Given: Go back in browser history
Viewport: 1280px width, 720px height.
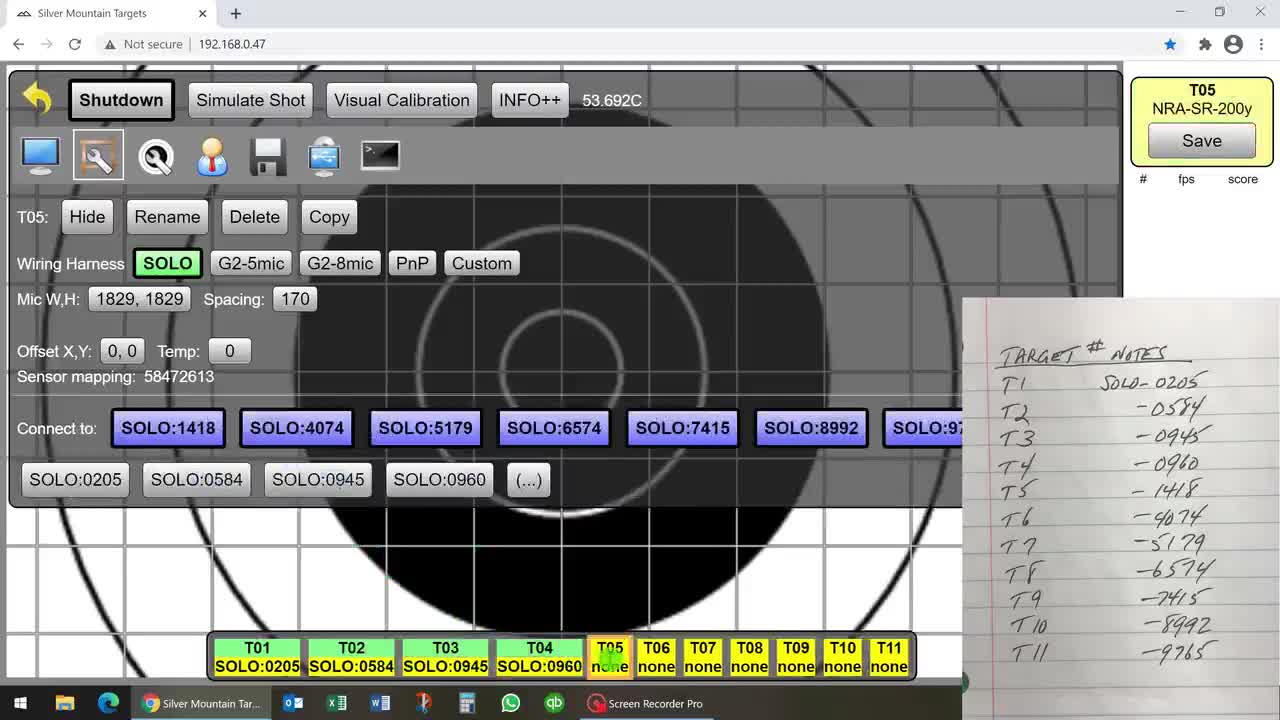Looking at the screenshot, I should tap(19, 44).
